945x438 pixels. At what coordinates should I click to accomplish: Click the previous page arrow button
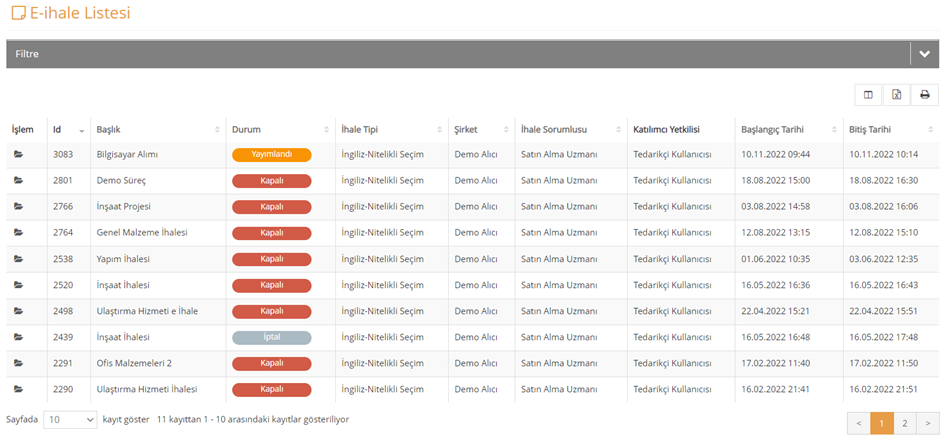point(859,424)
